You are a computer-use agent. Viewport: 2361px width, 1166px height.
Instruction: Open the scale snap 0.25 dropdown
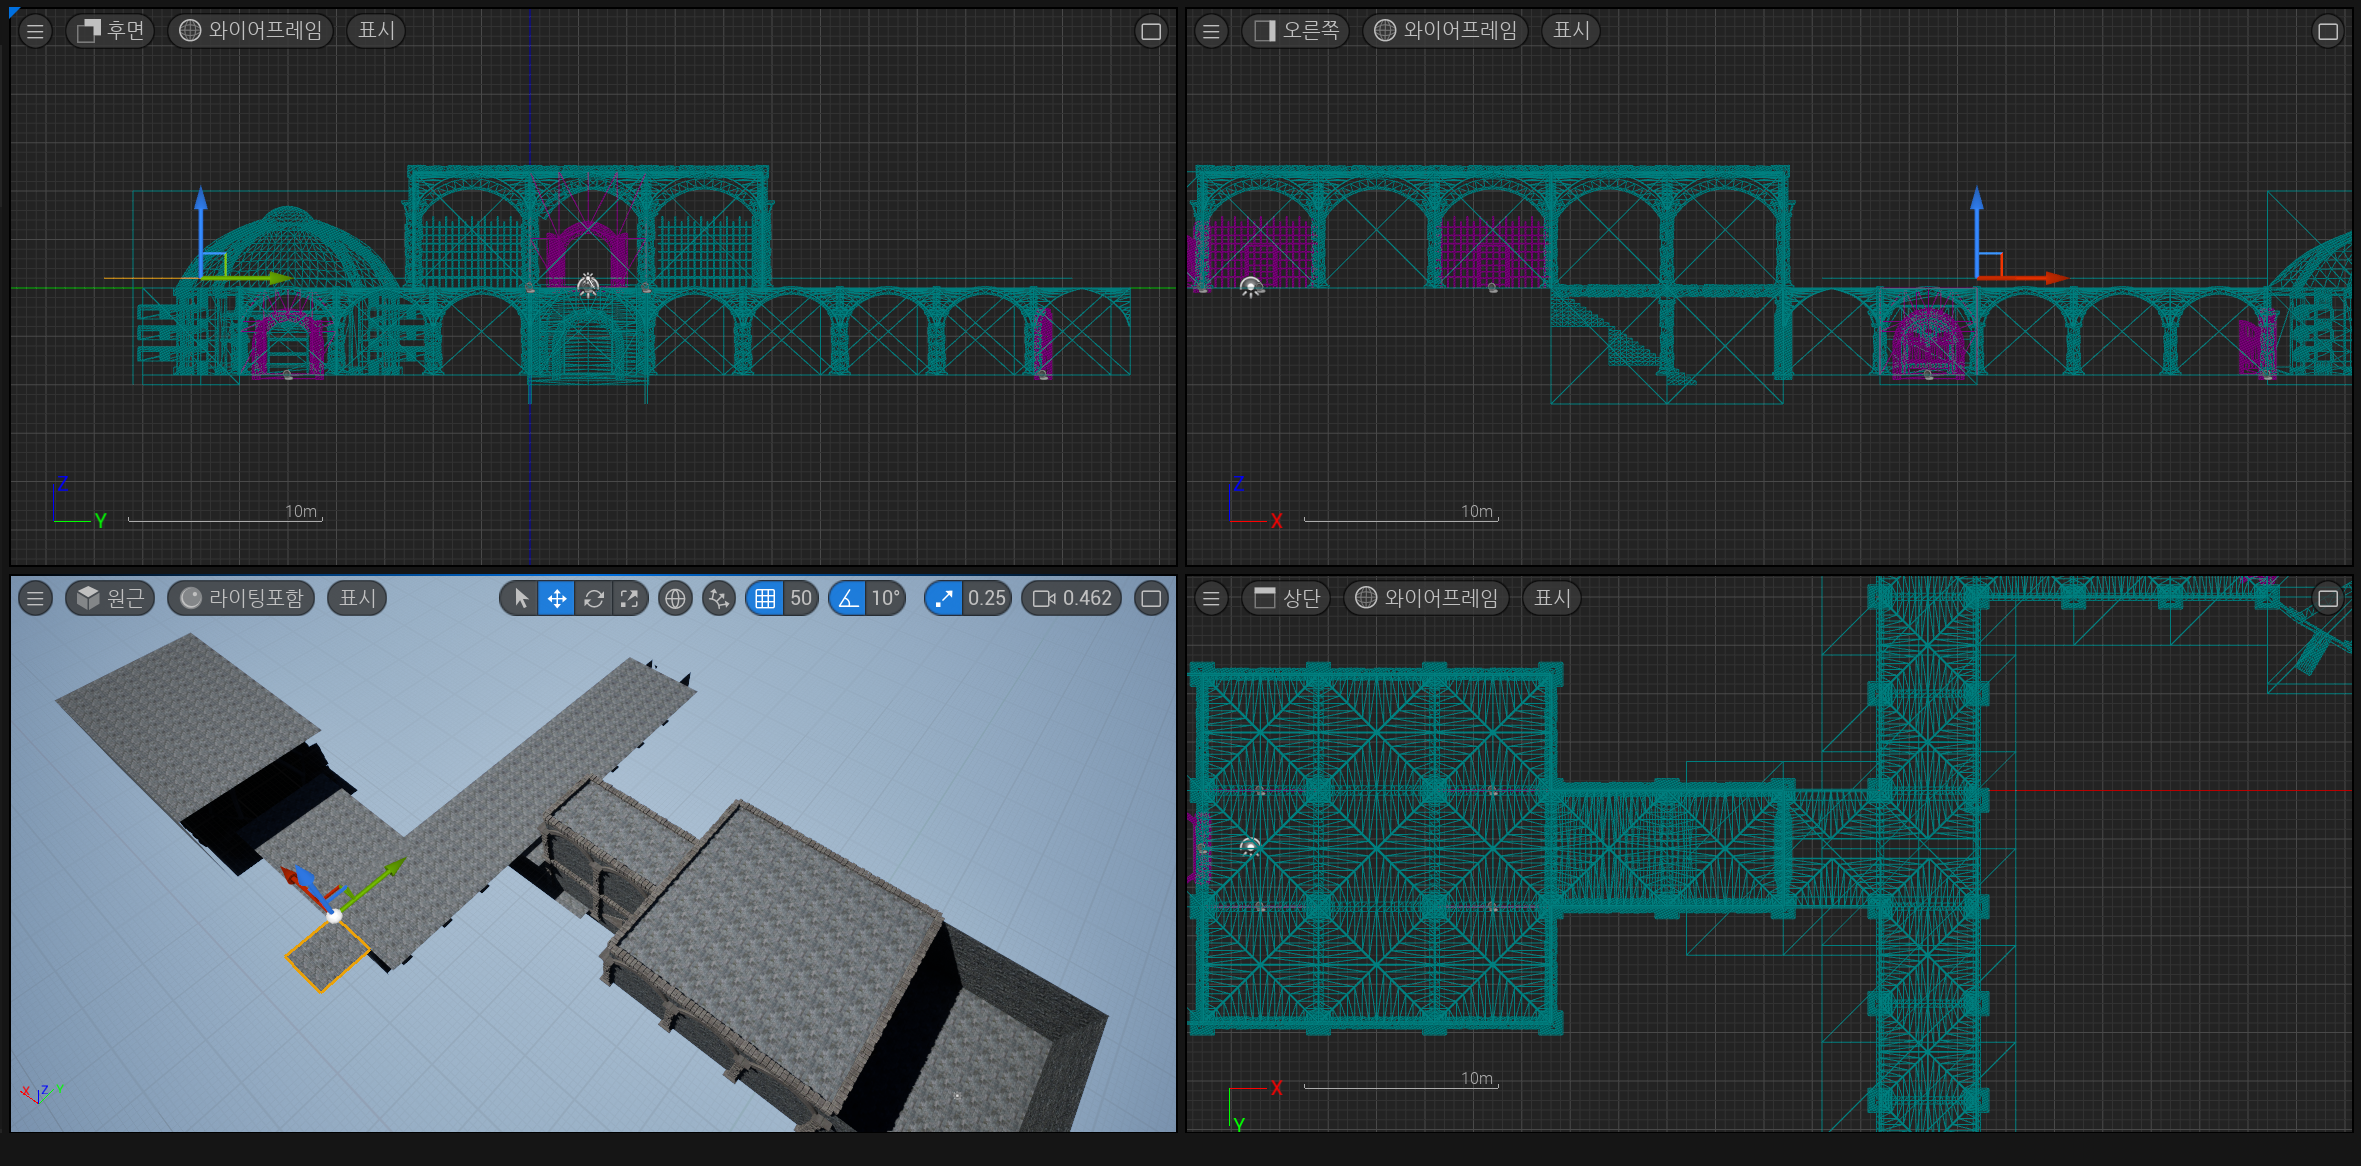pos(986,598)
